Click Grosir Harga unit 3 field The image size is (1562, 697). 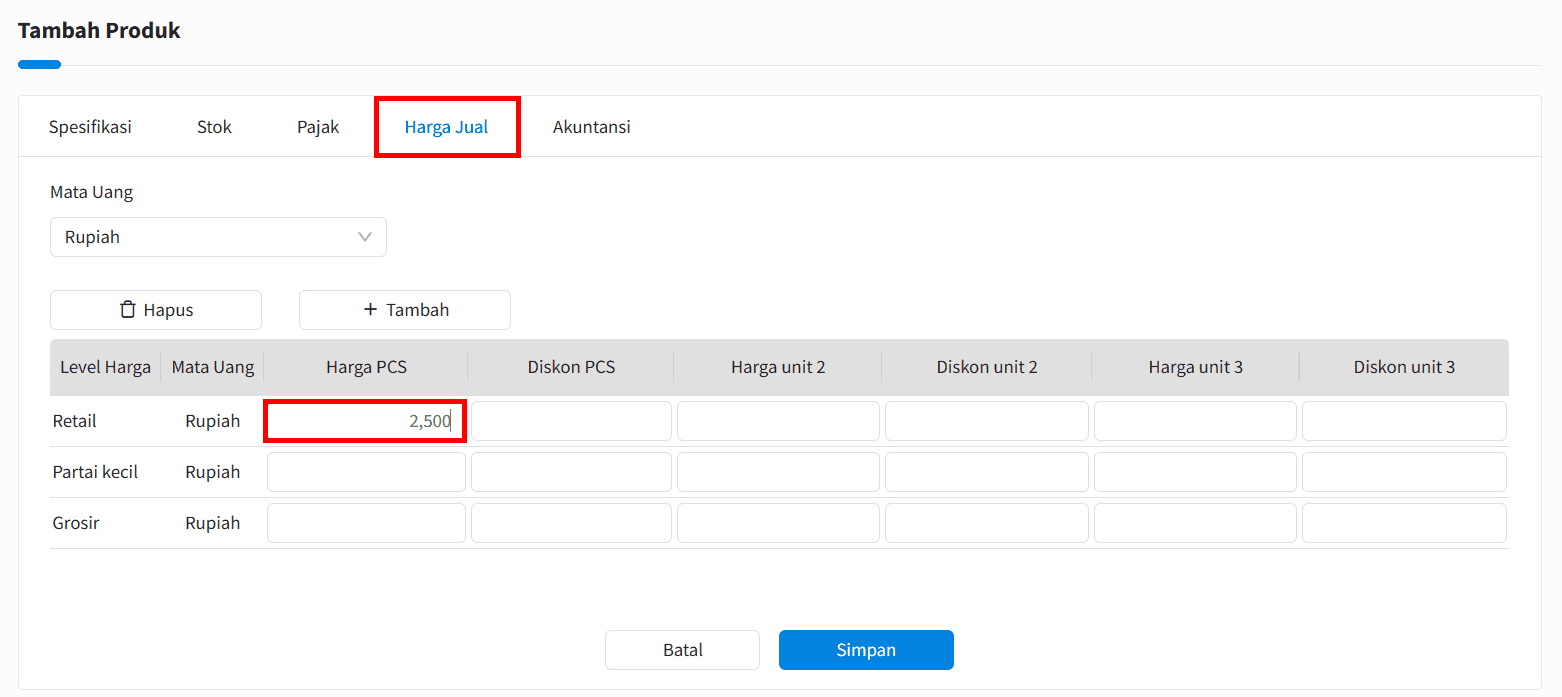point(1195,523)
